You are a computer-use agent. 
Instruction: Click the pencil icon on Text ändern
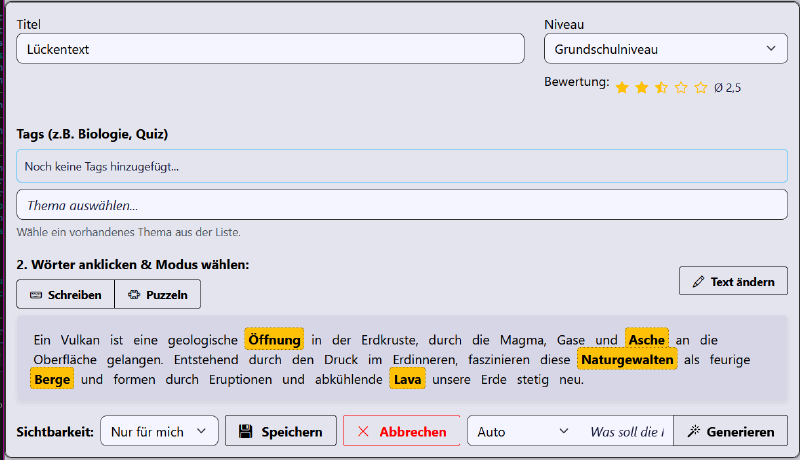point(698,282)
